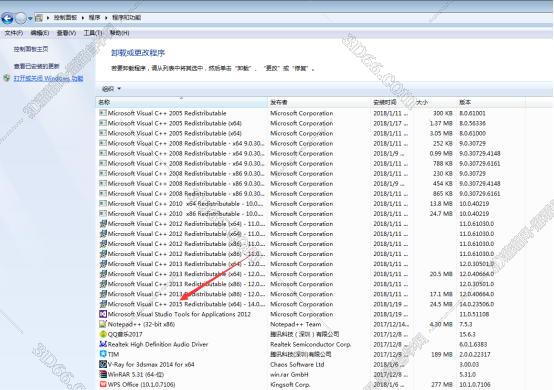Screen dimensions: 554x390
Task: Select V-Ray for 3dsmax 2014 for x64
Action: [151, 364]
